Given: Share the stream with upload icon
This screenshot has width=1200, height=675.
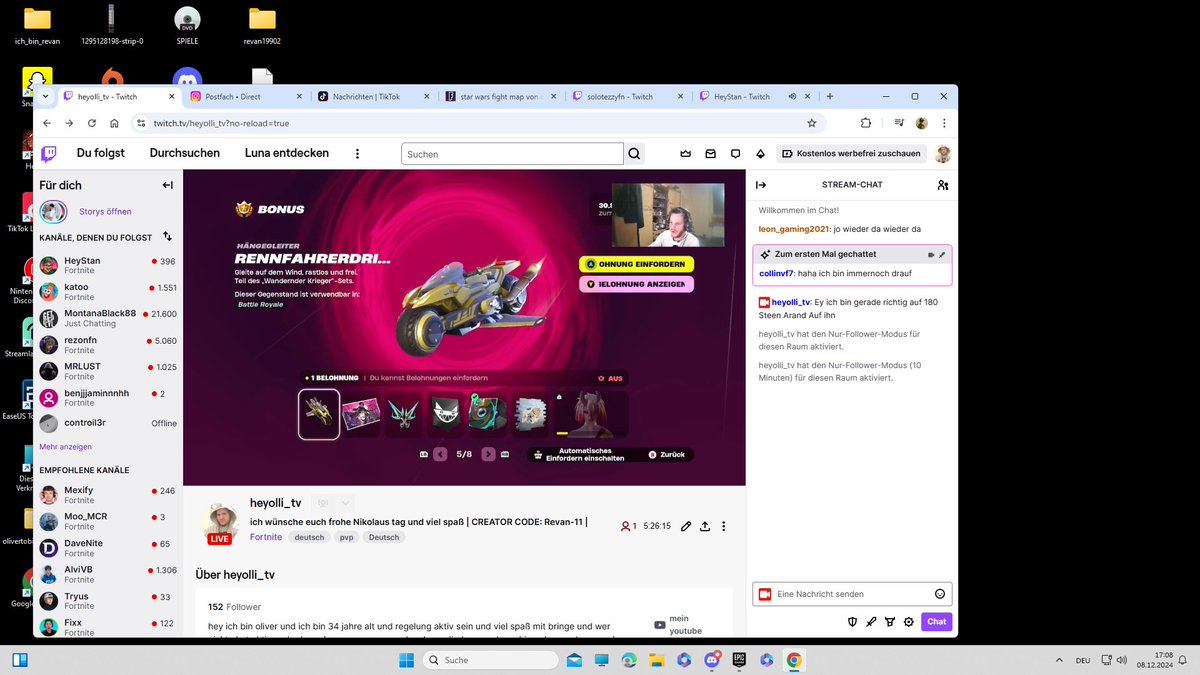Looking at the screenshot, I should (x=705, y=526).
